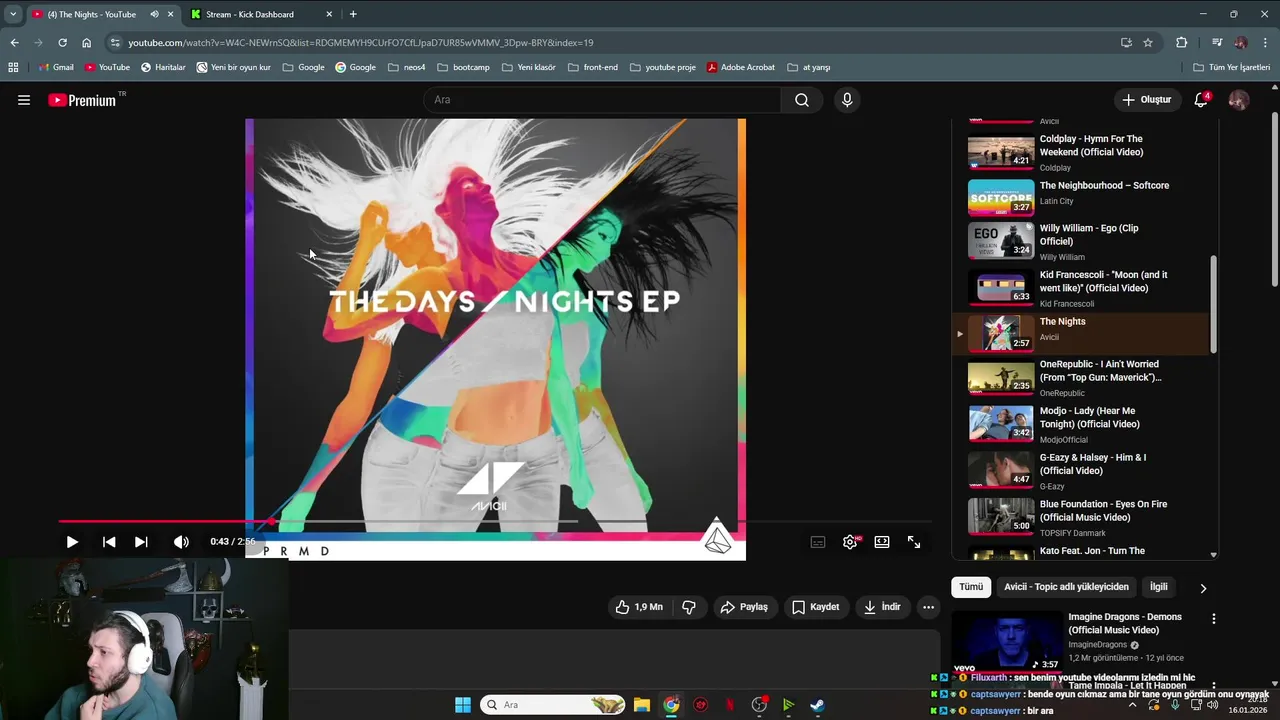Toggle subtitles in the player
The height and width of the screenshot is (720, 1280).
click(818, 542)
